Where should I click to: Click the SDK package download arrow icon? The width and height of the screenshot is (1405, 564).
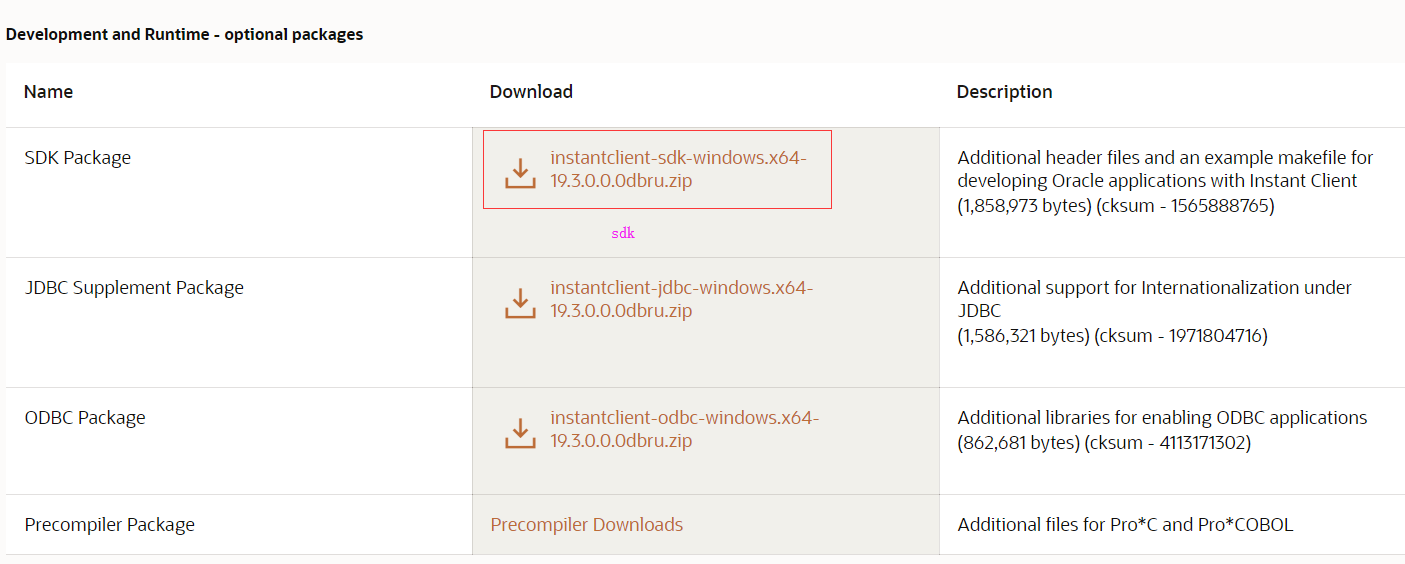coord(520,172)
